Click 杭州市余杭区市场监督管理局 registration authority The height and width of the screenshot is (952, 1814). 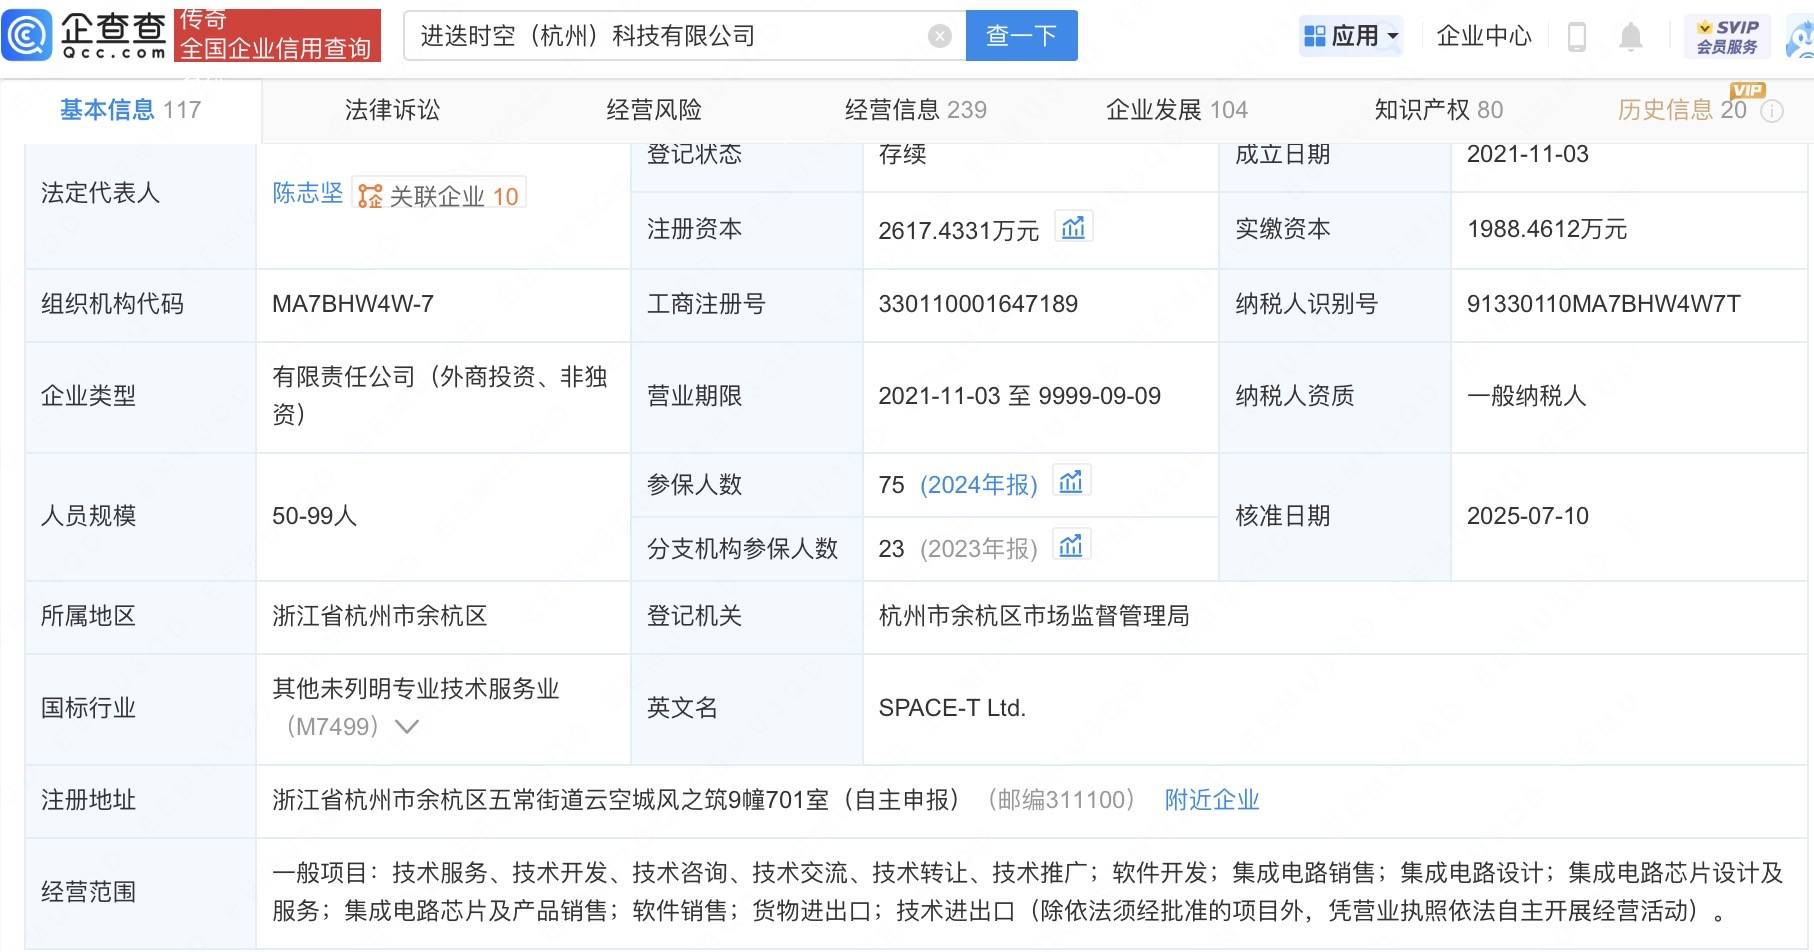pos(1034,616)
